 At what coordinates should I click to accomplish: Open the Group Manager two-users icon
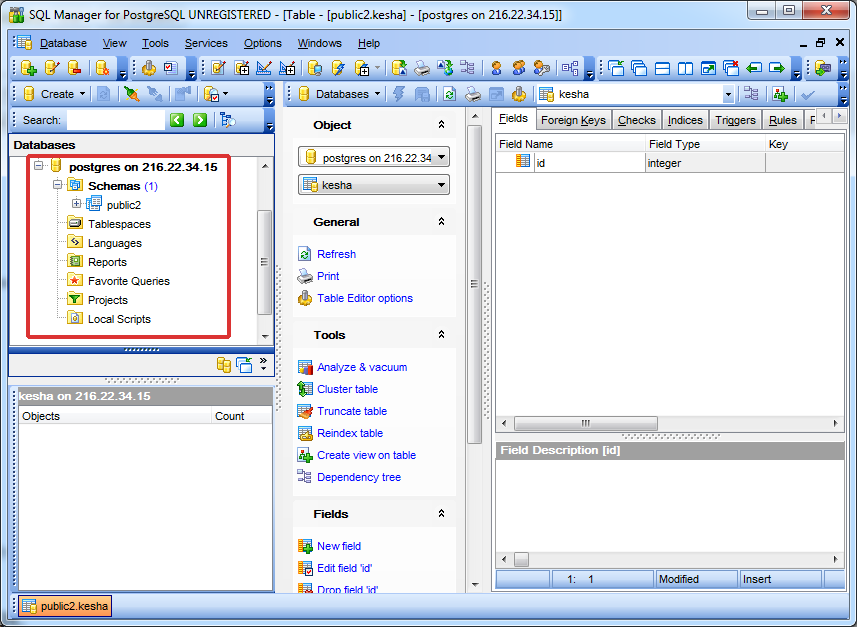click(518, 68)
